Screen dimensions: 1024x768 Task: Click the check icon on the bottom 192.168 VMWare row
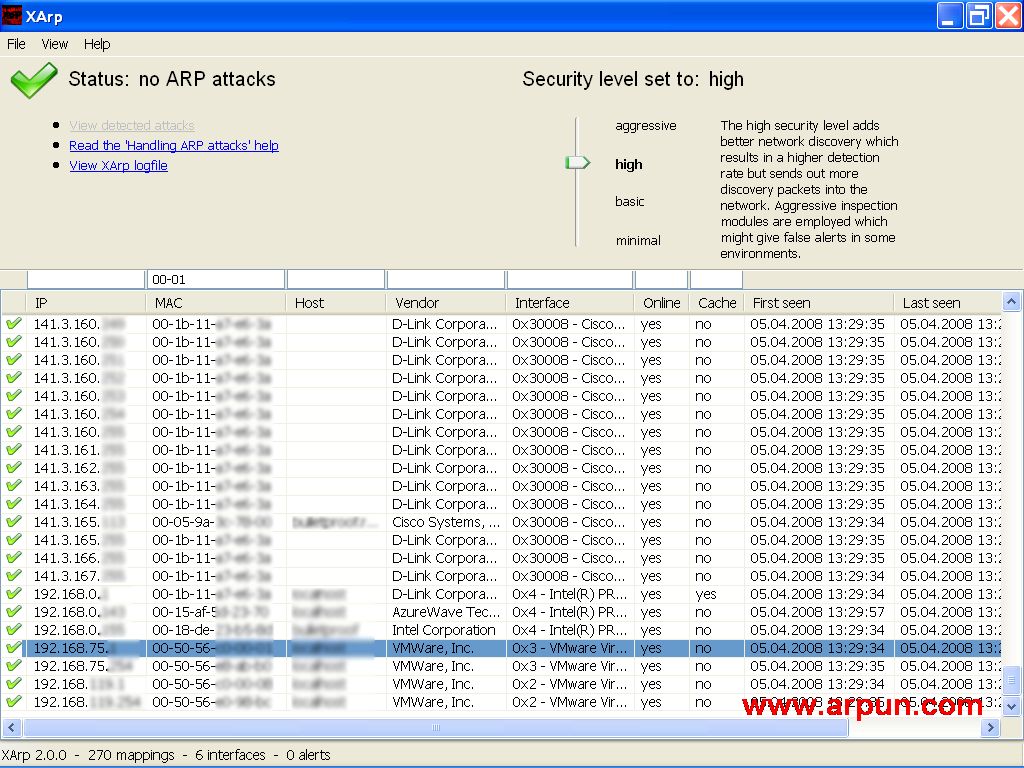pyautogui.click(x=13, y=702)
